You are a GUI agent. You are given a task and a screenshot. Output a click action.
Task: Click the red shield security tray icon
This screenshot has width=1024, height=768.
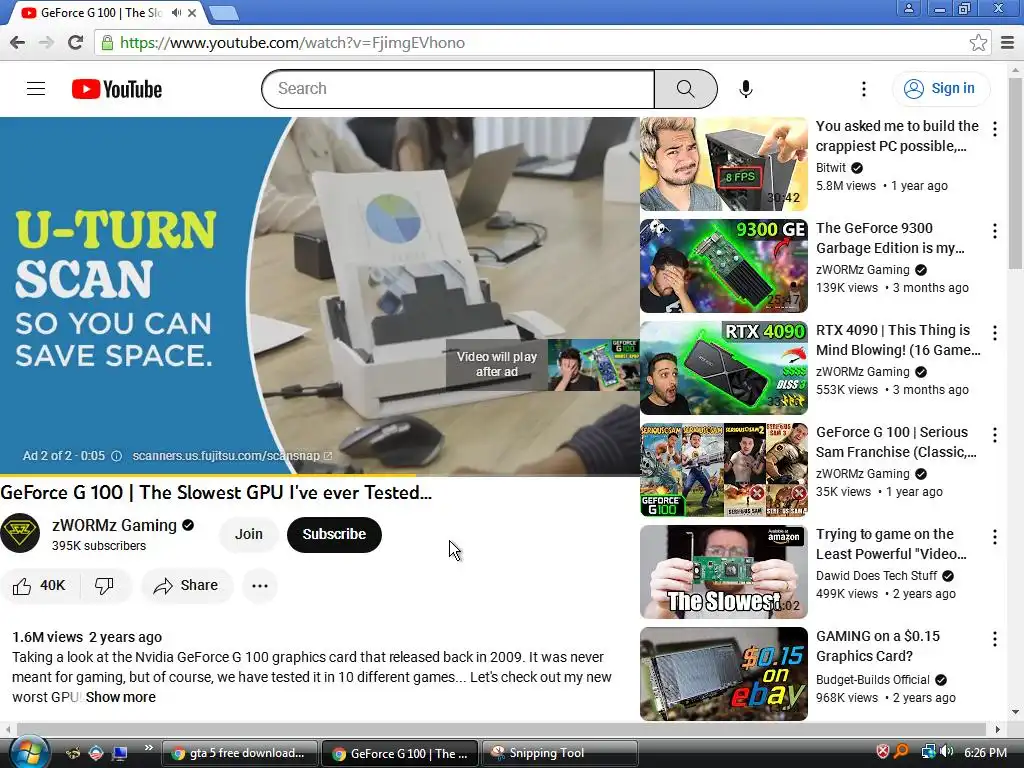(x=882, y=752)
